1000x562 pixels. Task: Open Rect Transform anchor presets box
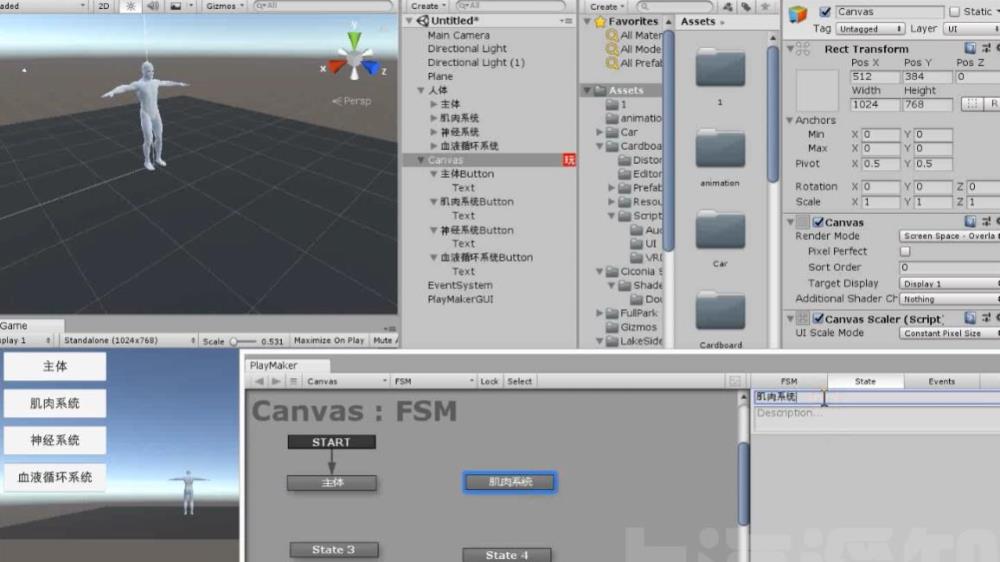click(x=816, y=90)
